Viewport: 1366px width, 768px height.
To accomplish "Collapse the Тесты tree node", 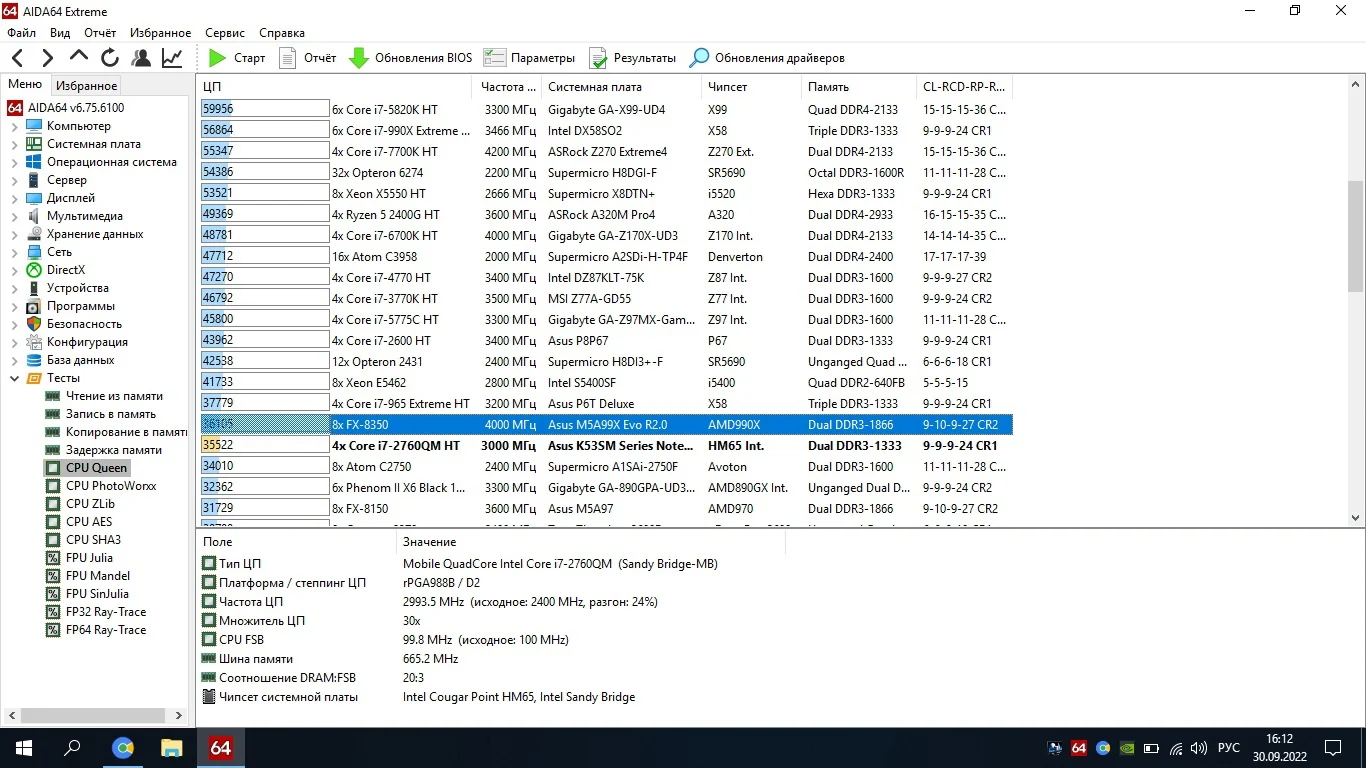I will (14, 378).
